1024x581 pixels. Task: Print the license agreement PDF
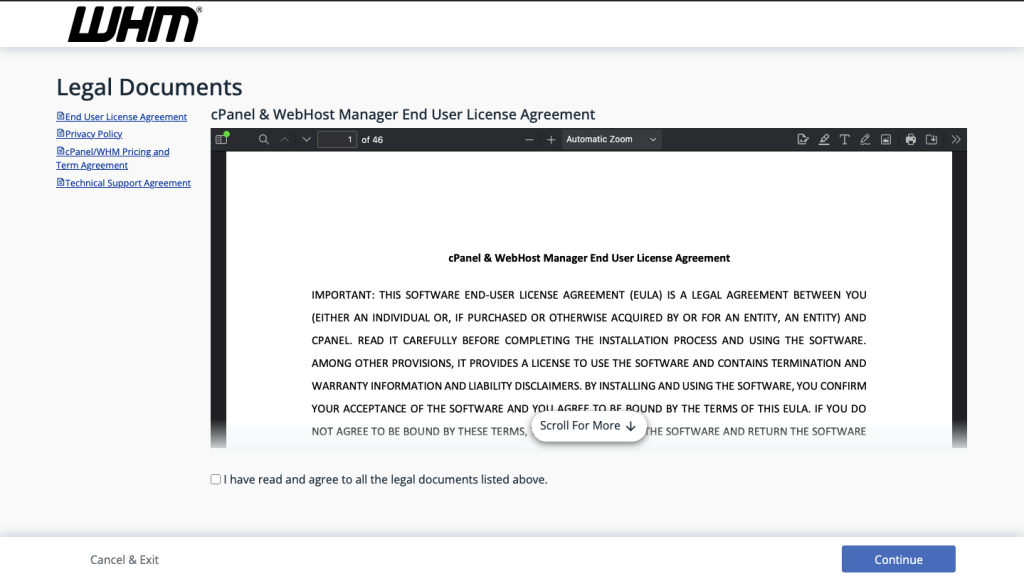coord(910,140)
